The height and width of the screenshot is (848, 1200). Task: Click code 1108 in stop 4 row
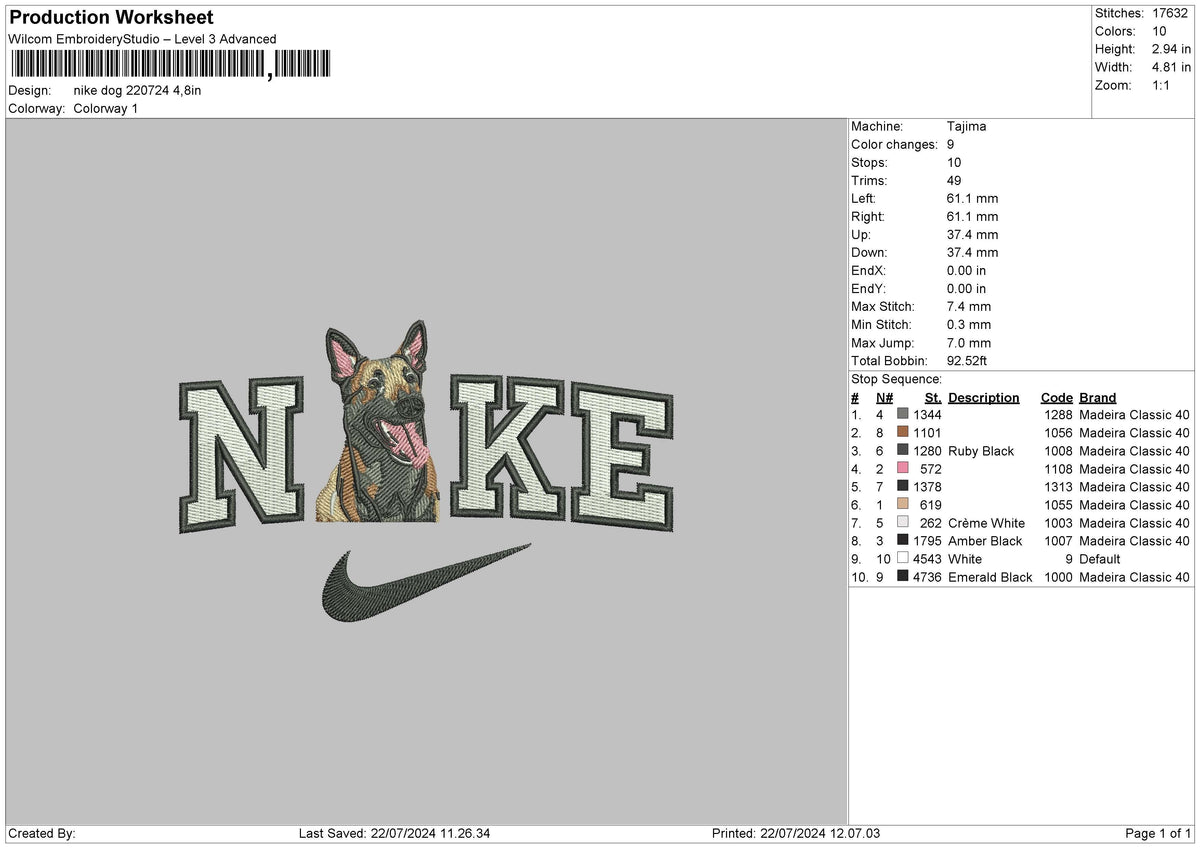[1058, 468]
